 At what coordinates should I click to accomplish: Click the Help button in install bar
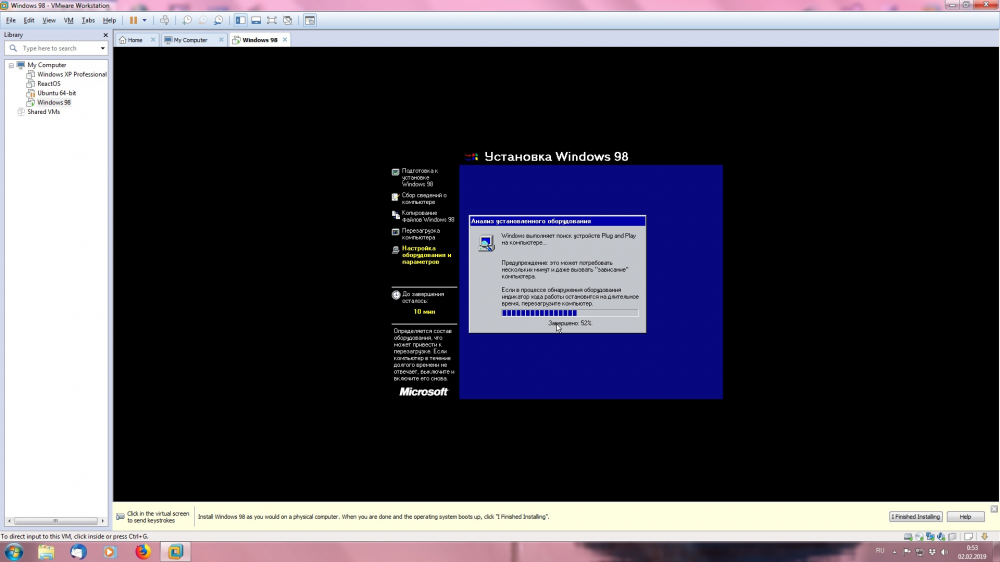[x=966, y=517]
